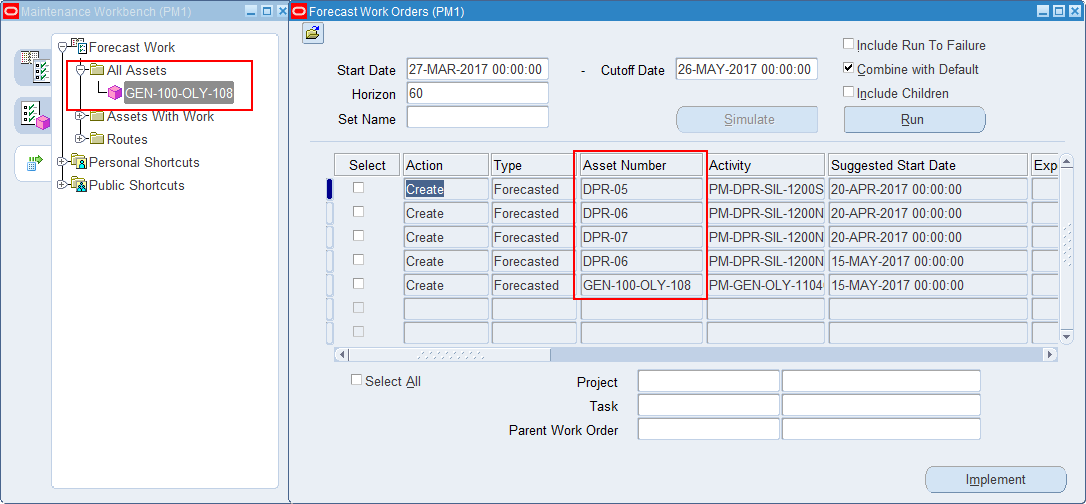
Task: Click the Assets With Work folder icon
Action: (x=96, y=116)
